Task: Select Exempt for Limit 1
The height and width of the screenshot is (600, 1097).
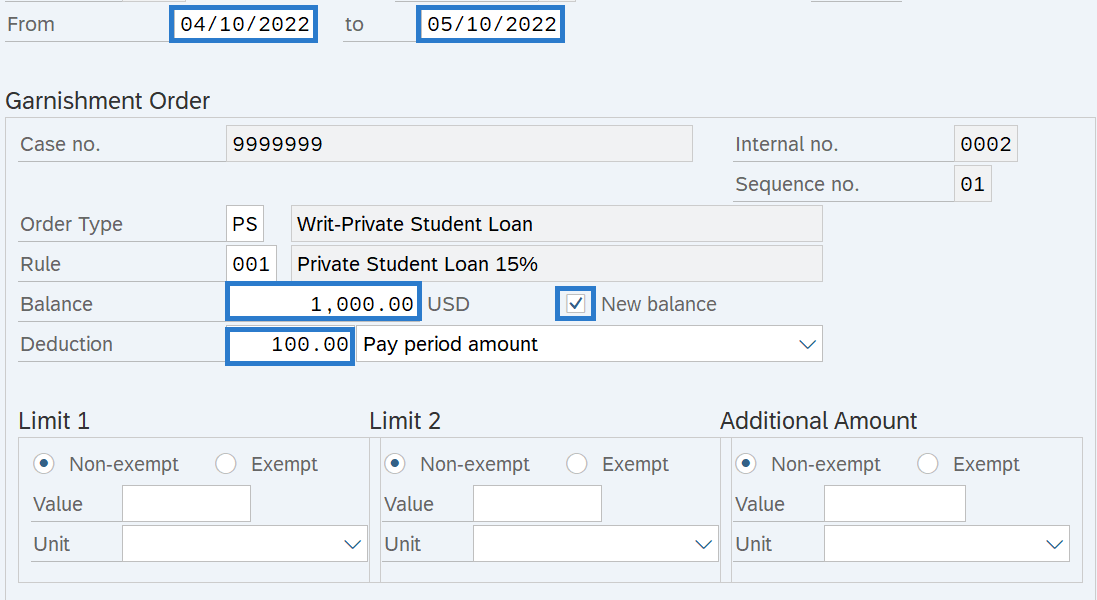Action: (x=226, y=464)
